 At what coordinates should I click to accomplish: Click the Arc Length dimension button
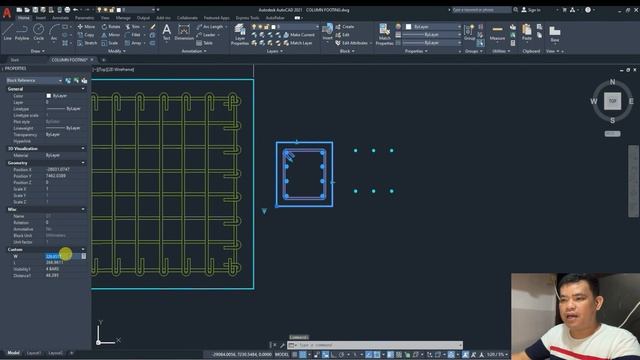click(210, 27)
